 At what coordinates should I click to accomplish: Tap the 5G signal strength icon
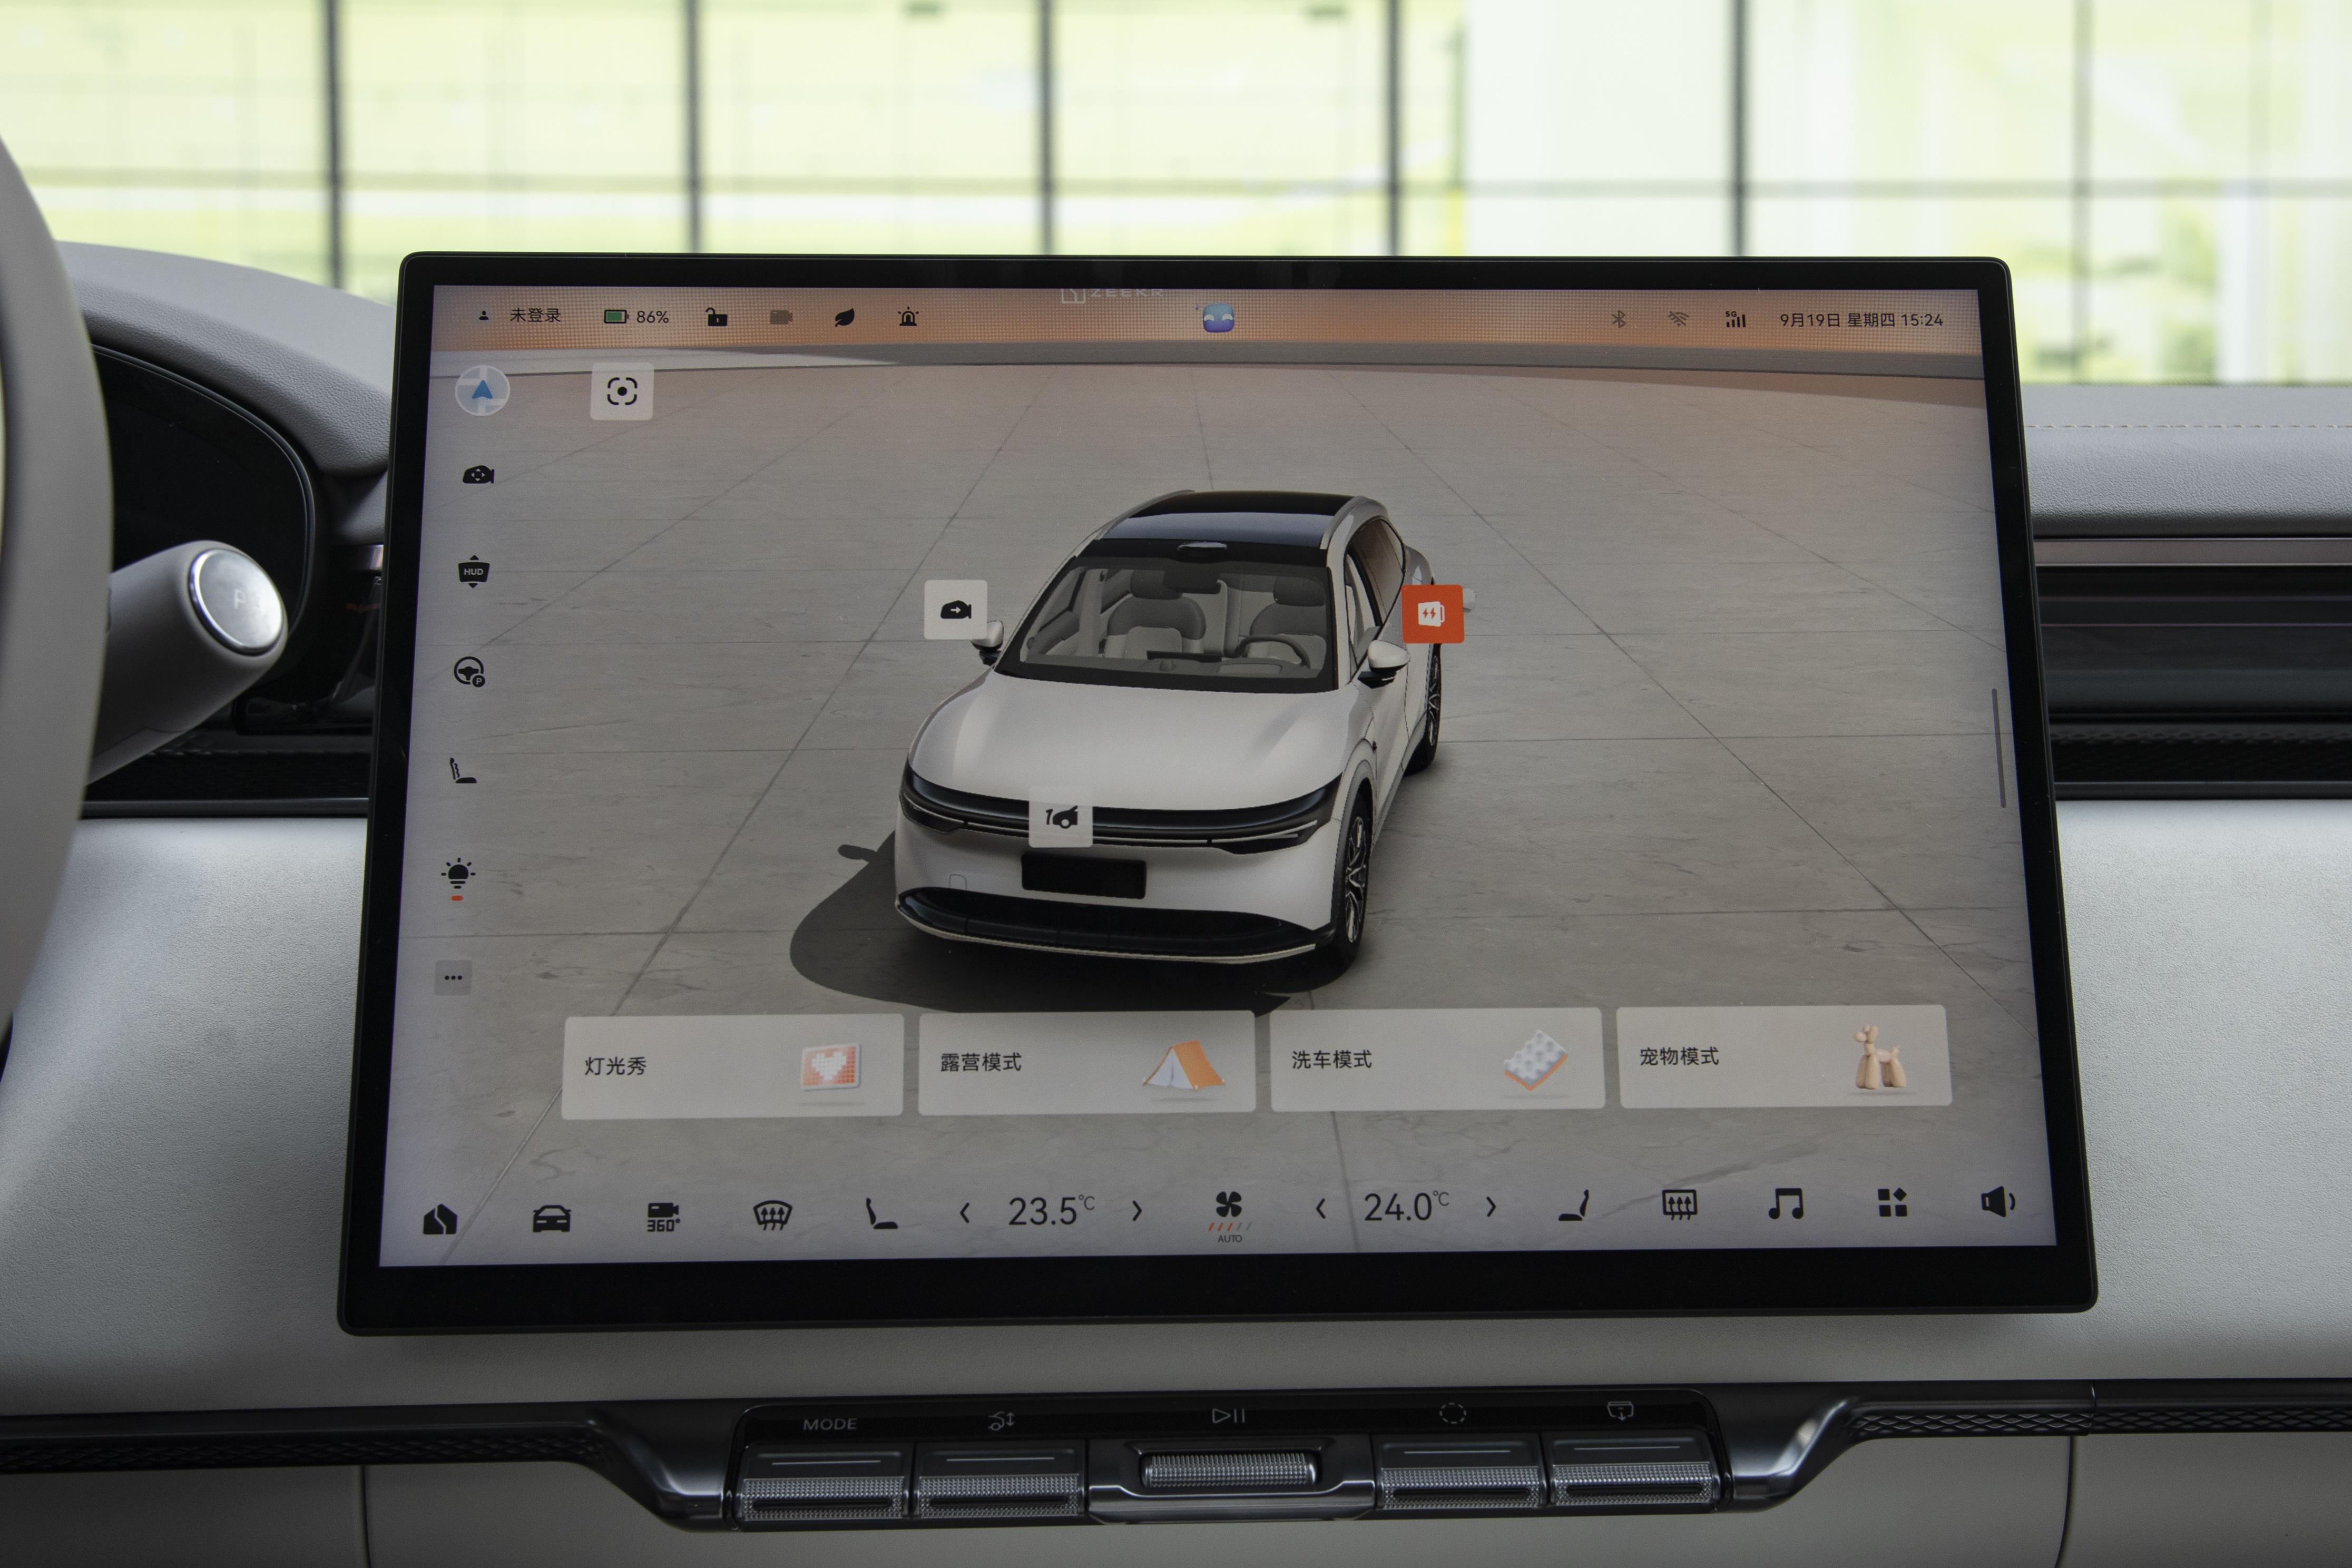pyautogui.click(x=1735, y=319)
